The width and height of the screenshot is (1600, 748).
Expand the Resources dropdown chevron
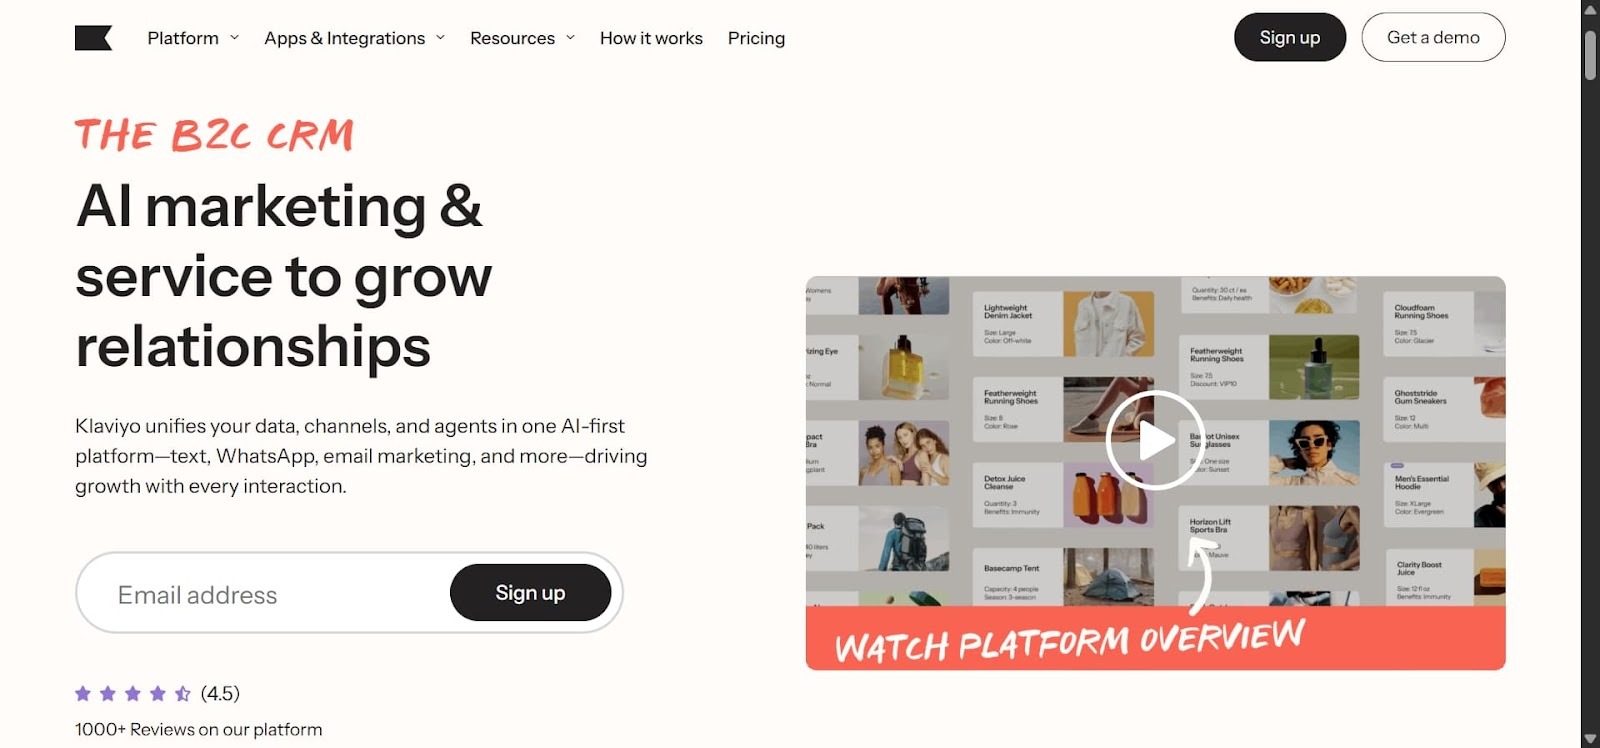(570, 38)
